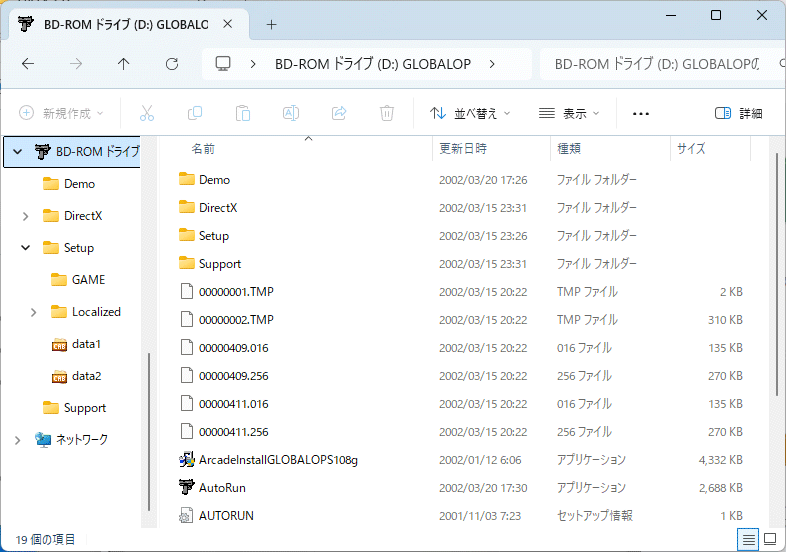Add a new tab with the plus button

click(x=271, y=25)
